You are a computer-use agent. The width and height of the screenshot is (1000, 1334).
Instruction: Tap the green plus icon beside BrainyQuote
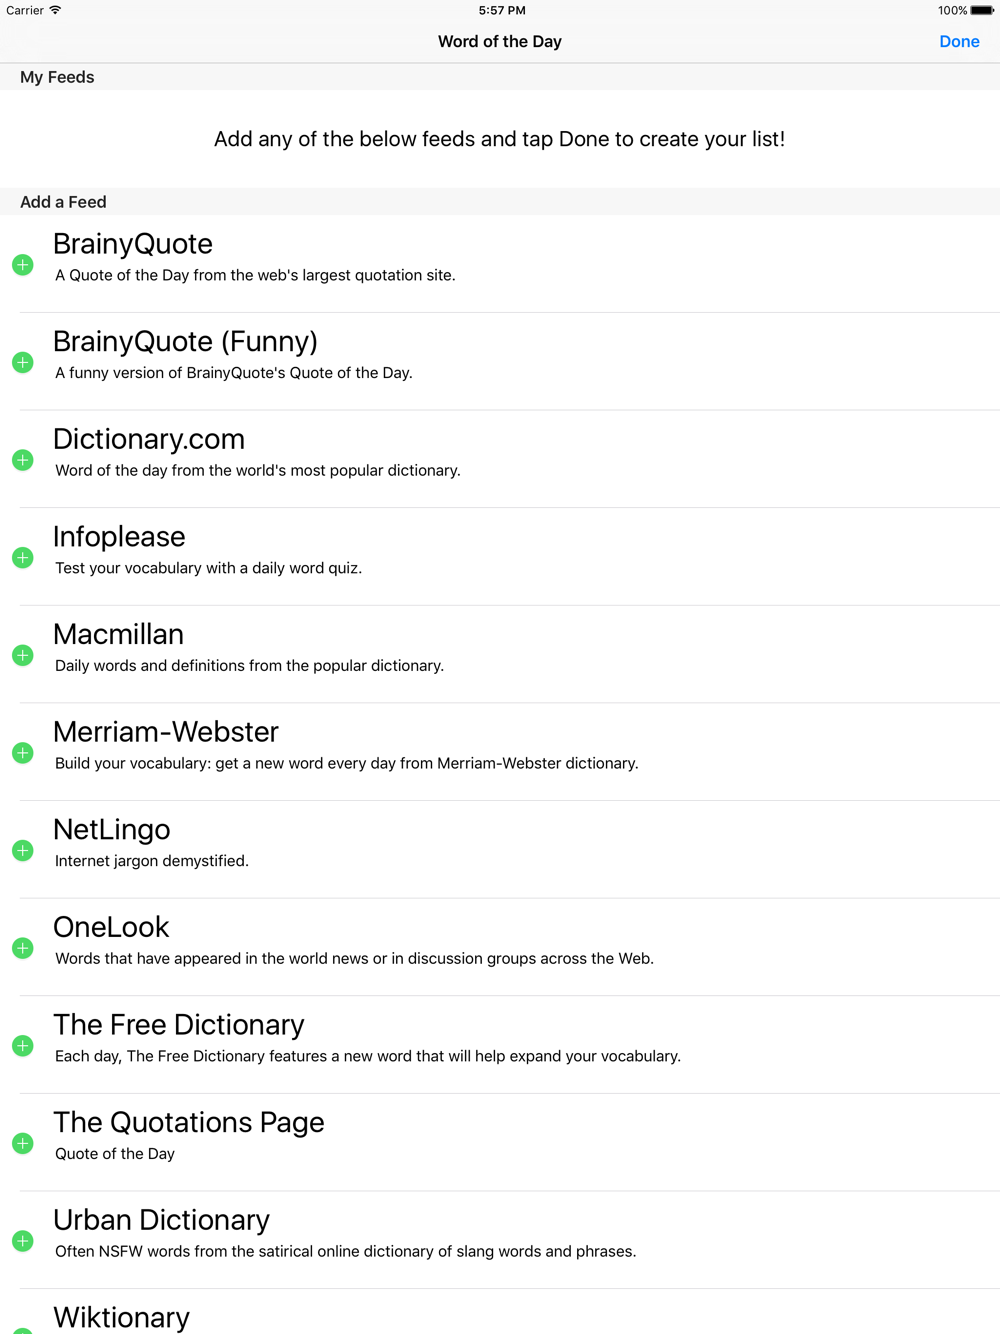tap(23, 265)
